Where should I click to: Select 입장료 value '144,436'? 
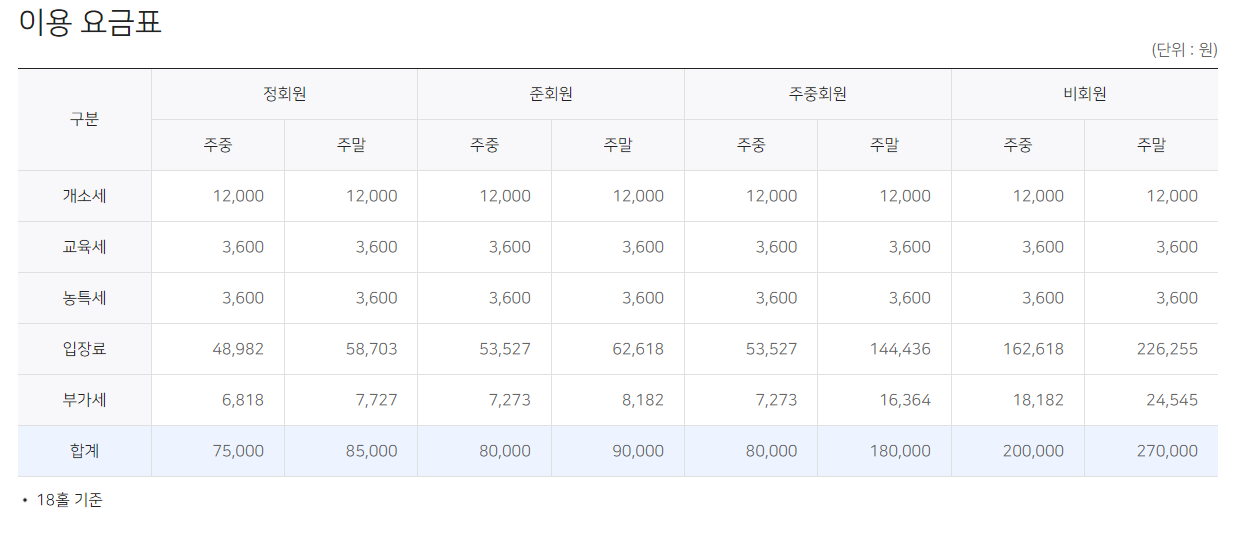[900, 349]
